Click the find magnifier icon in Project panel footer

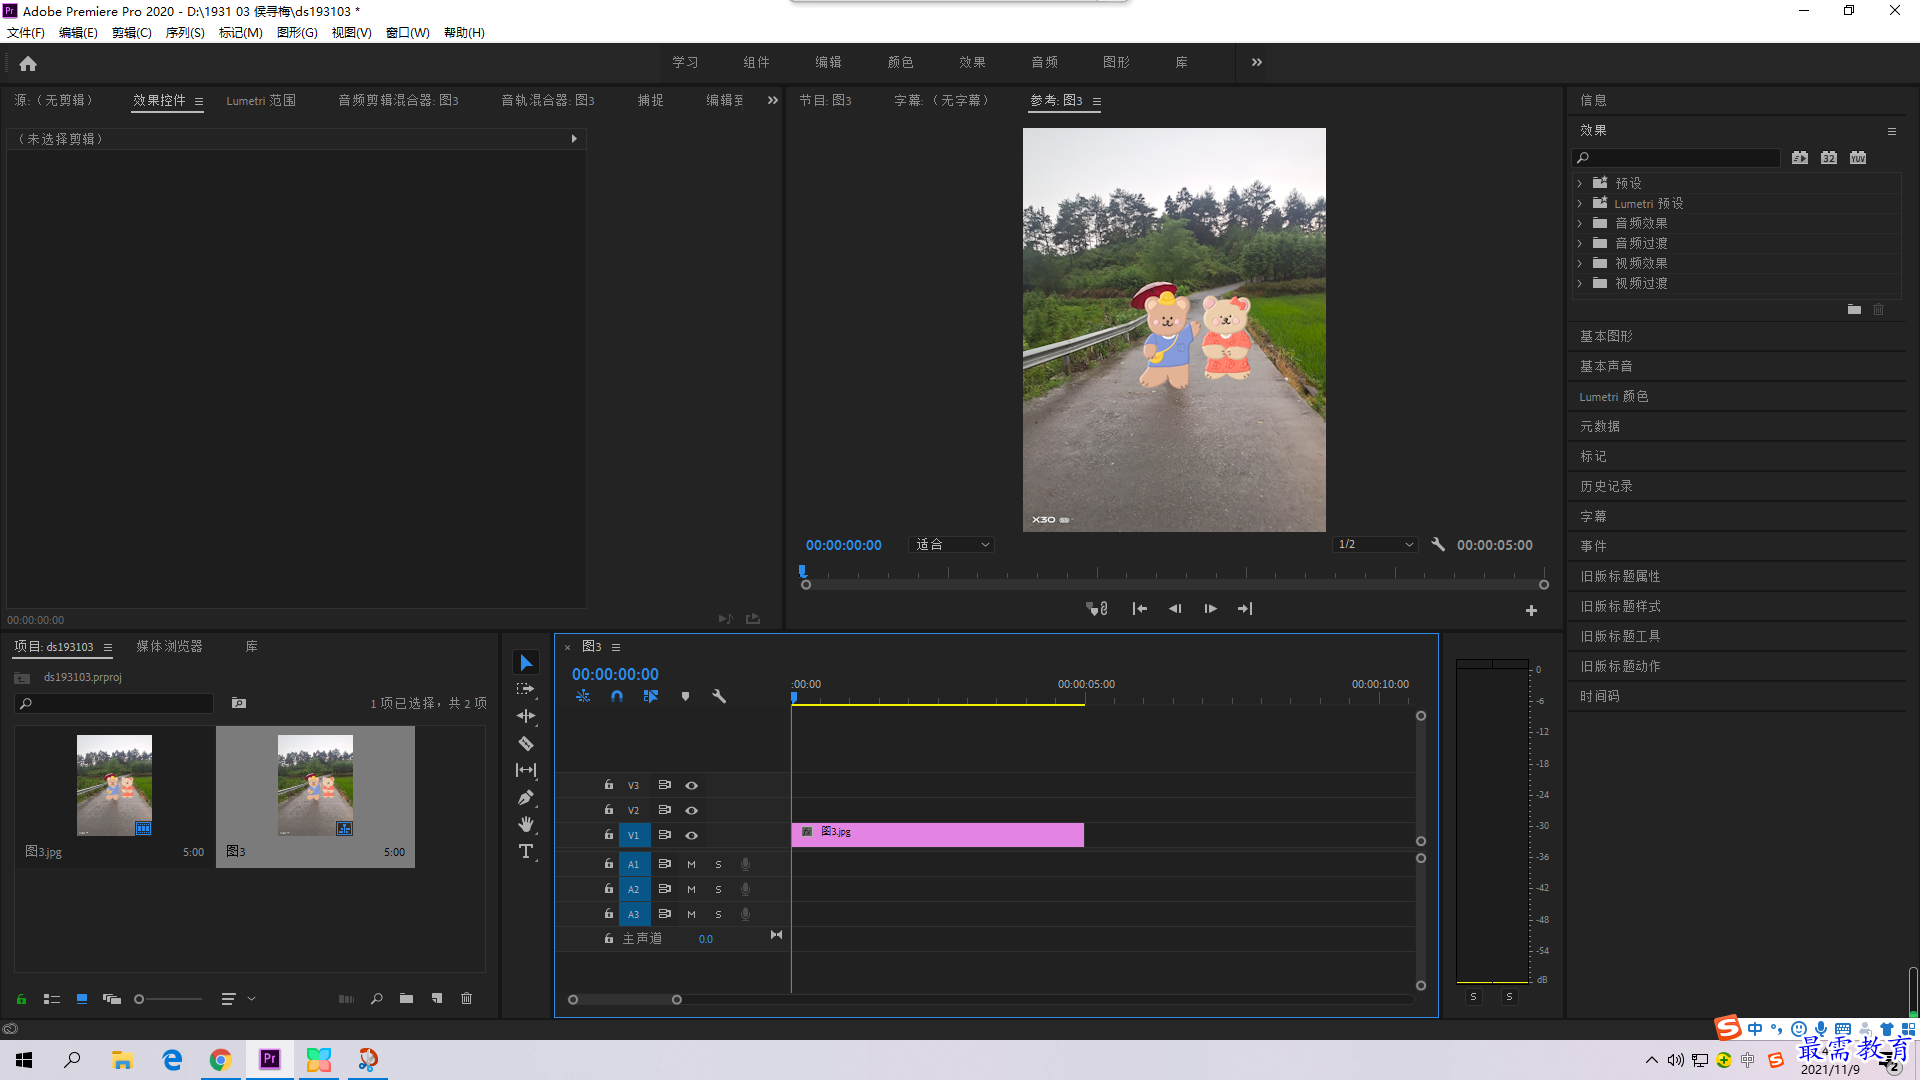click(x=377, y=998)
